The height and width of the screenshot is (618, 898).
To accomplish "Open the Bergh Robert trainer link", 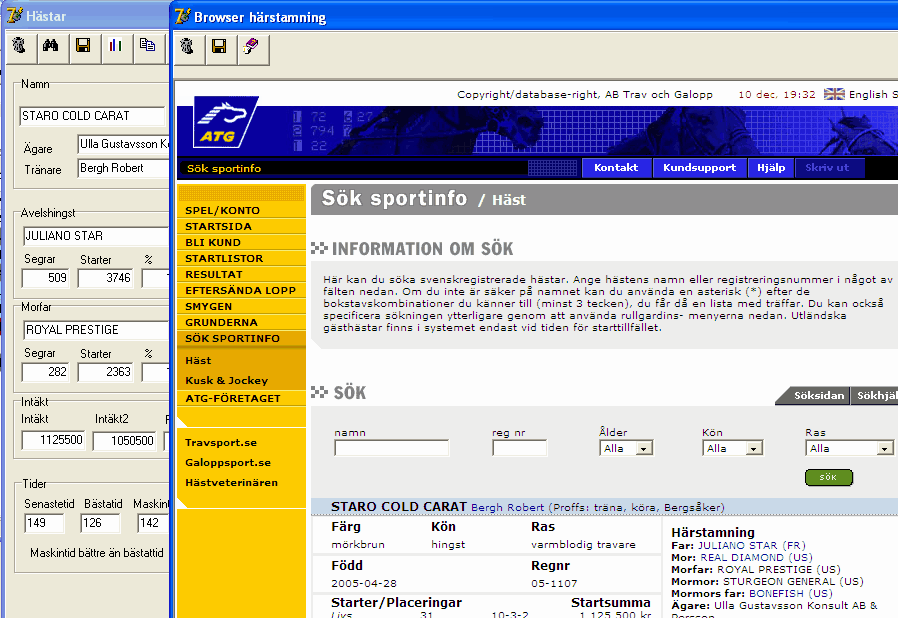I will [x=507, y=507].
